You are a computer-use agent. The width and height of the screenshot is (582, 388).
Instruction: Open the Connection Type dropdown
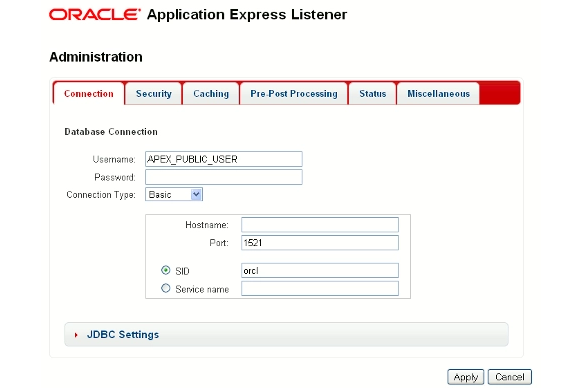pos(174,195)
